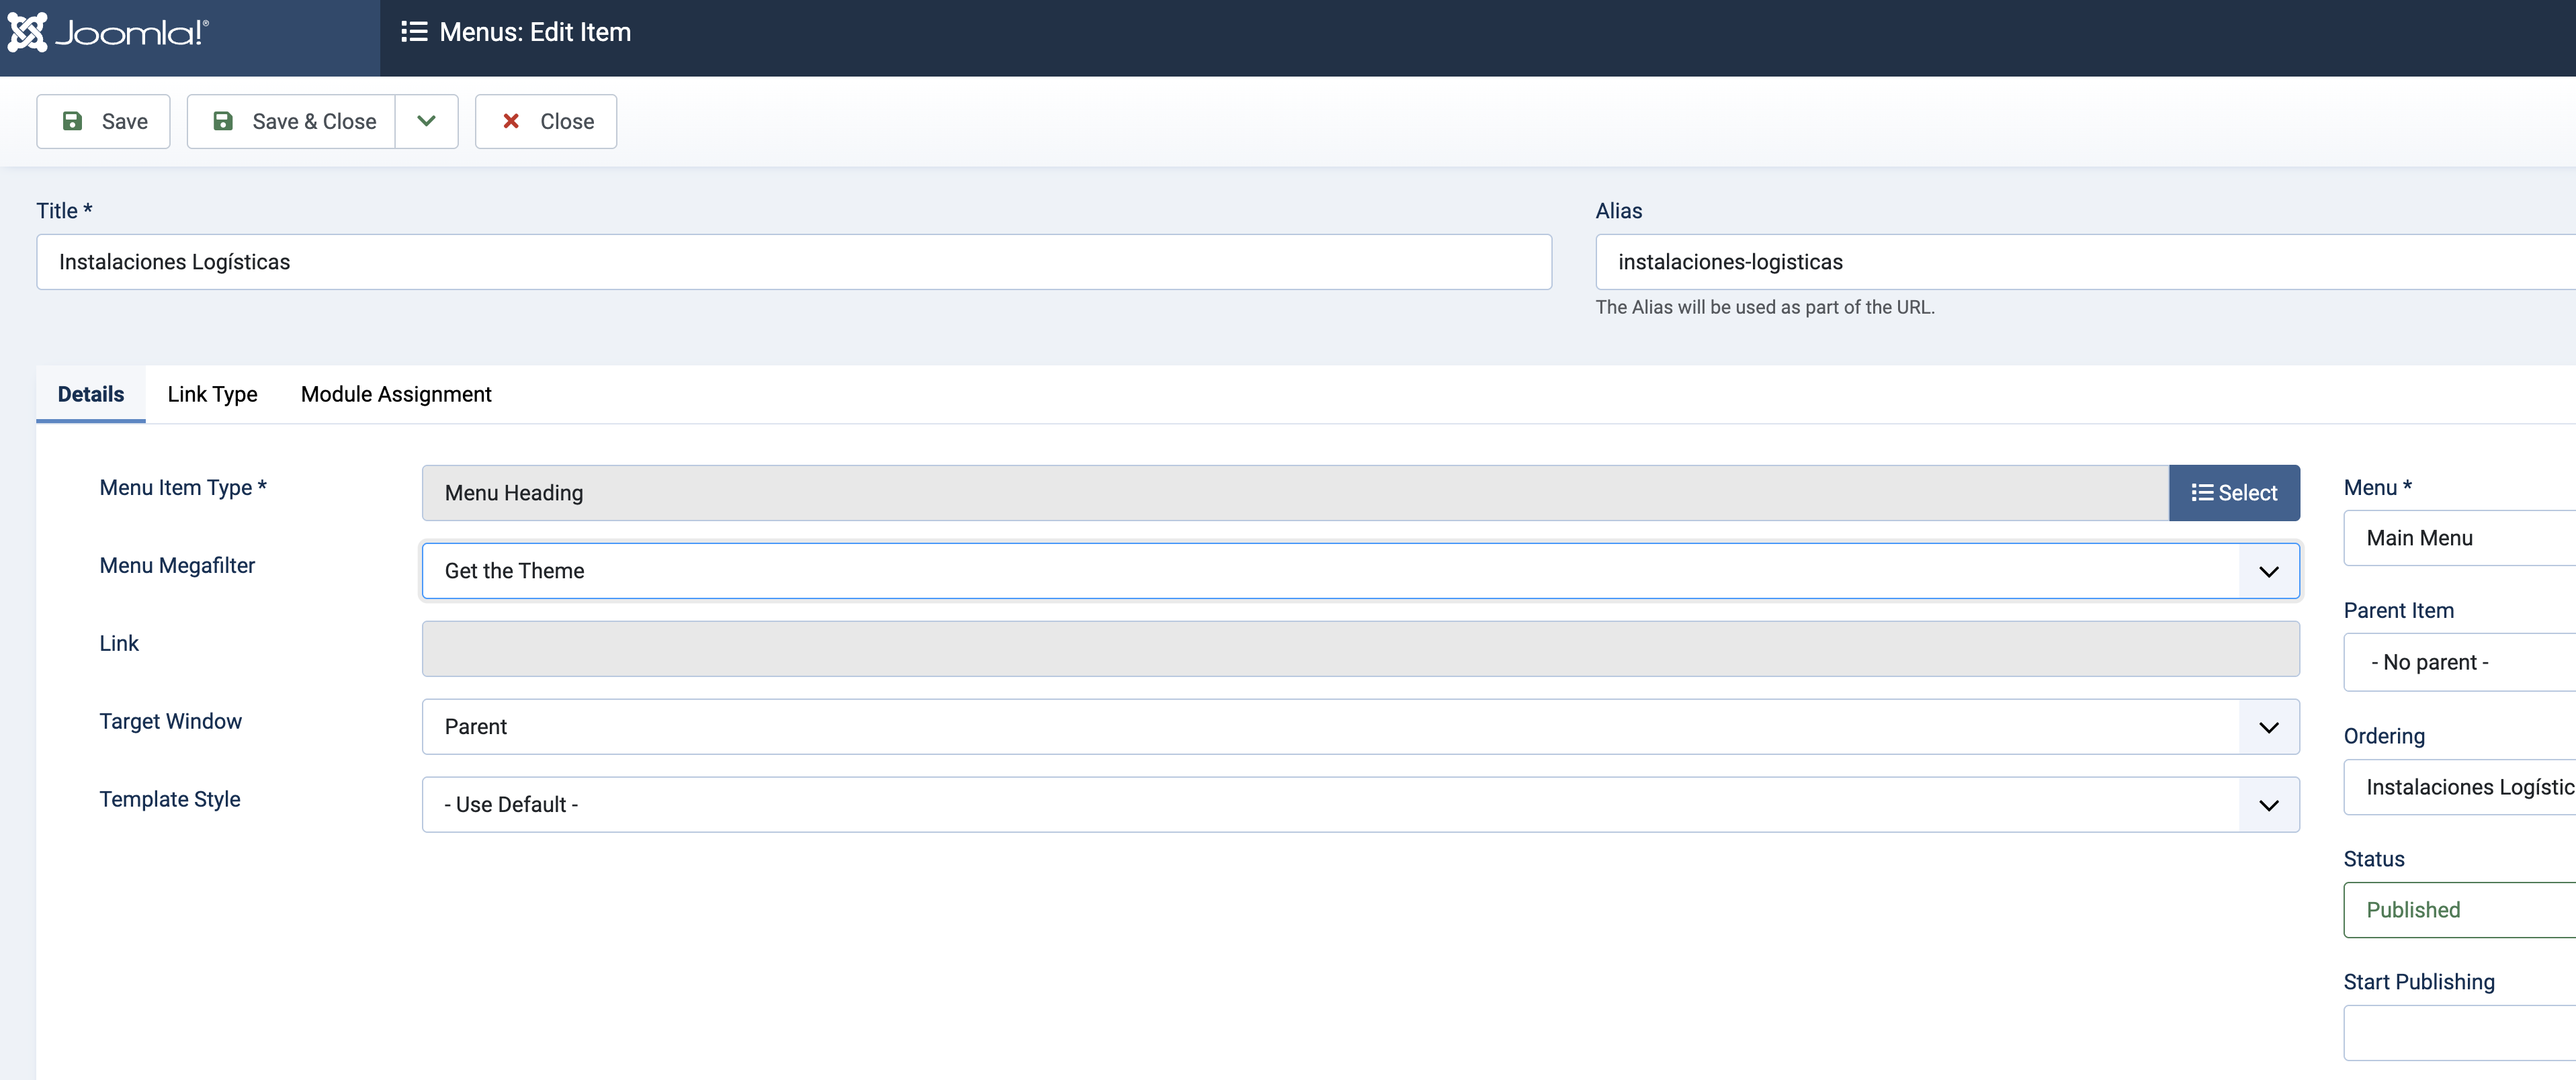Click the Select menu item type button
The width and height of the screenshot is (2576, 1080).
pyautogui.click(x=2234, y=492)
